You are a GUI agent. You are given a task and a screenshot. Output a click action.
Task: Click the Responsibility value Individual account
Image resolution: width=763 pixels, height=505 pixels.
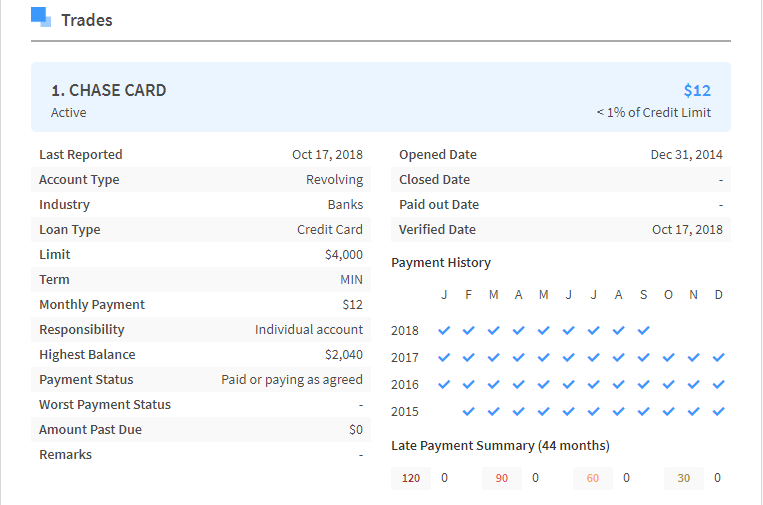pyautogui.click(x=309, y=330)
